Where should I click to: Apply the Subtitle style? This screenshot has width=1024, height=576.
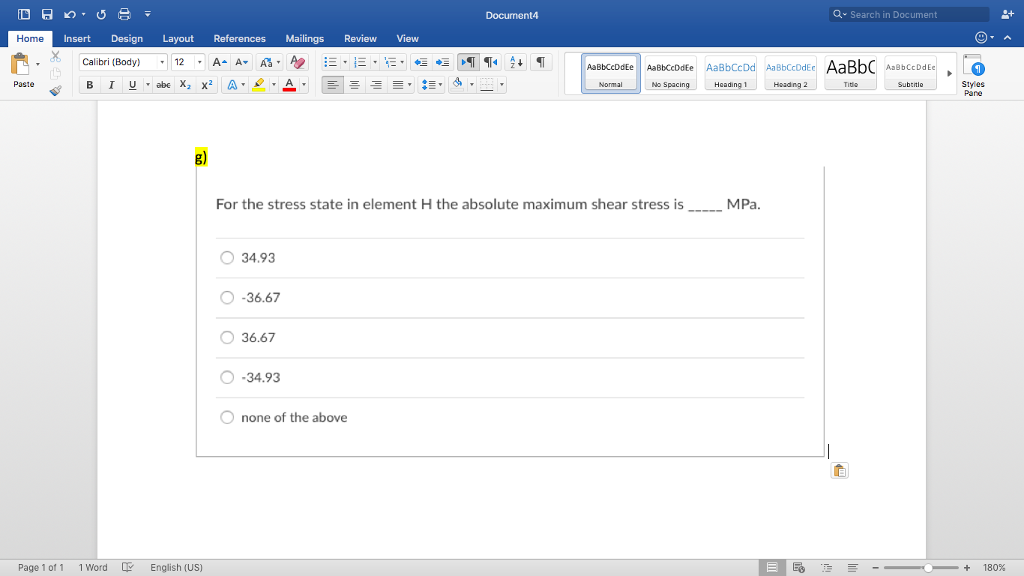(x=910, y=73)
